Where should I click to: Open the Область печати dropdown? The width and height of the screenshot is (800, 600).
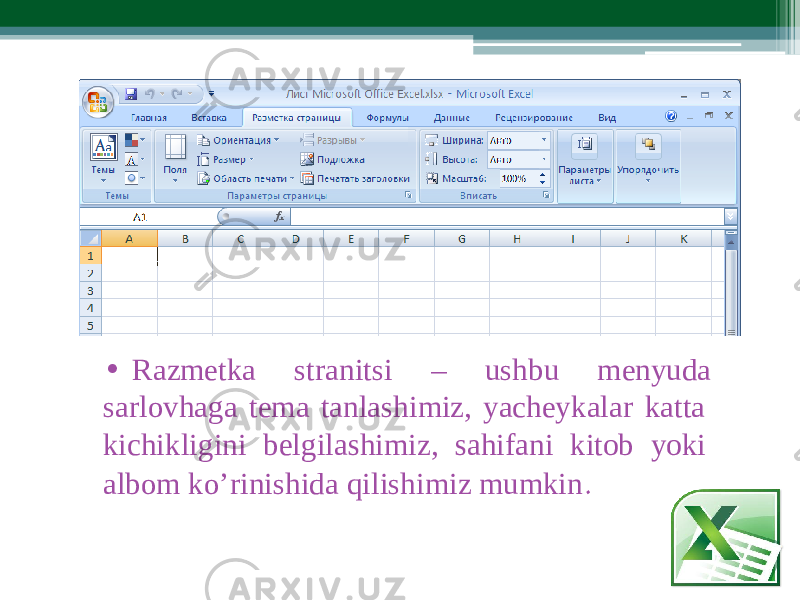[246, 179]
